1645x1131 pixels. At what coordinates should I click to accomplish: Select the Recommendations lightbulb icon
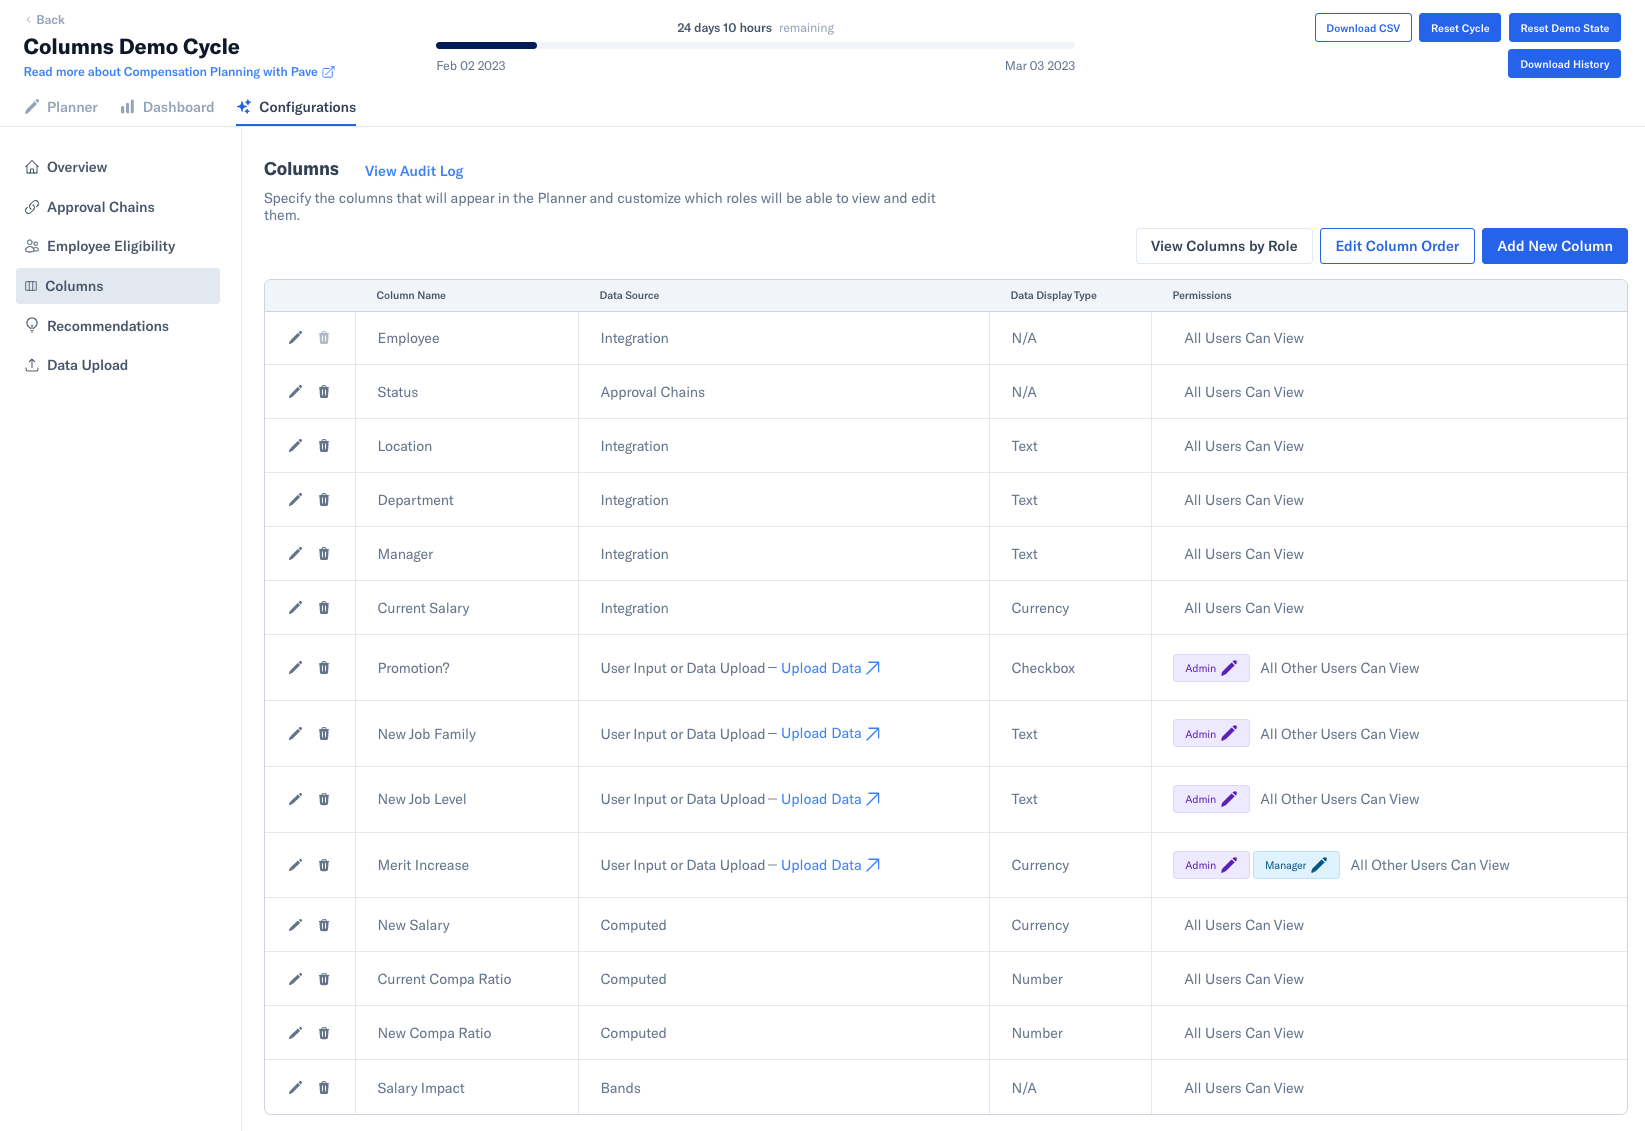(31, 325)
